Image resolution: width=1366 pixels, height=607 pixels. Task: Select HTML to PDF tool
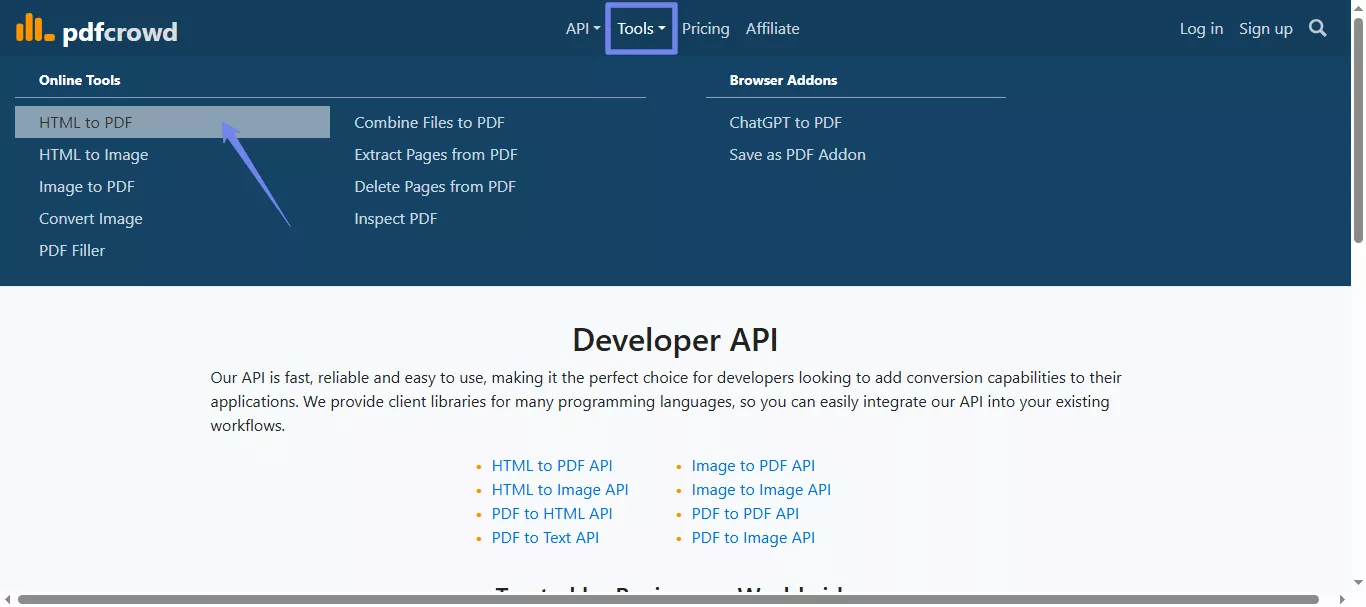point(172,122)
